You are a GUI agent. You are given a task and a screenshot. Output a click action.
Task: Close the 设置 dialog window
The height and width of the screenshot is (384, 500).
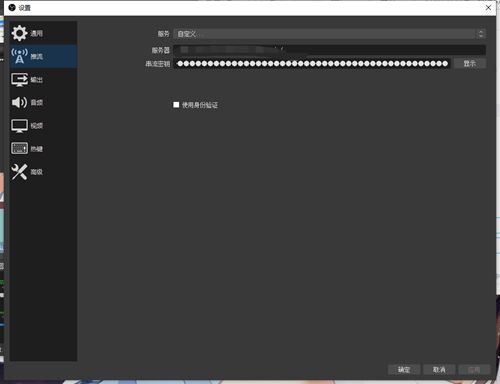pyautogui.click(x=488, y=8)
